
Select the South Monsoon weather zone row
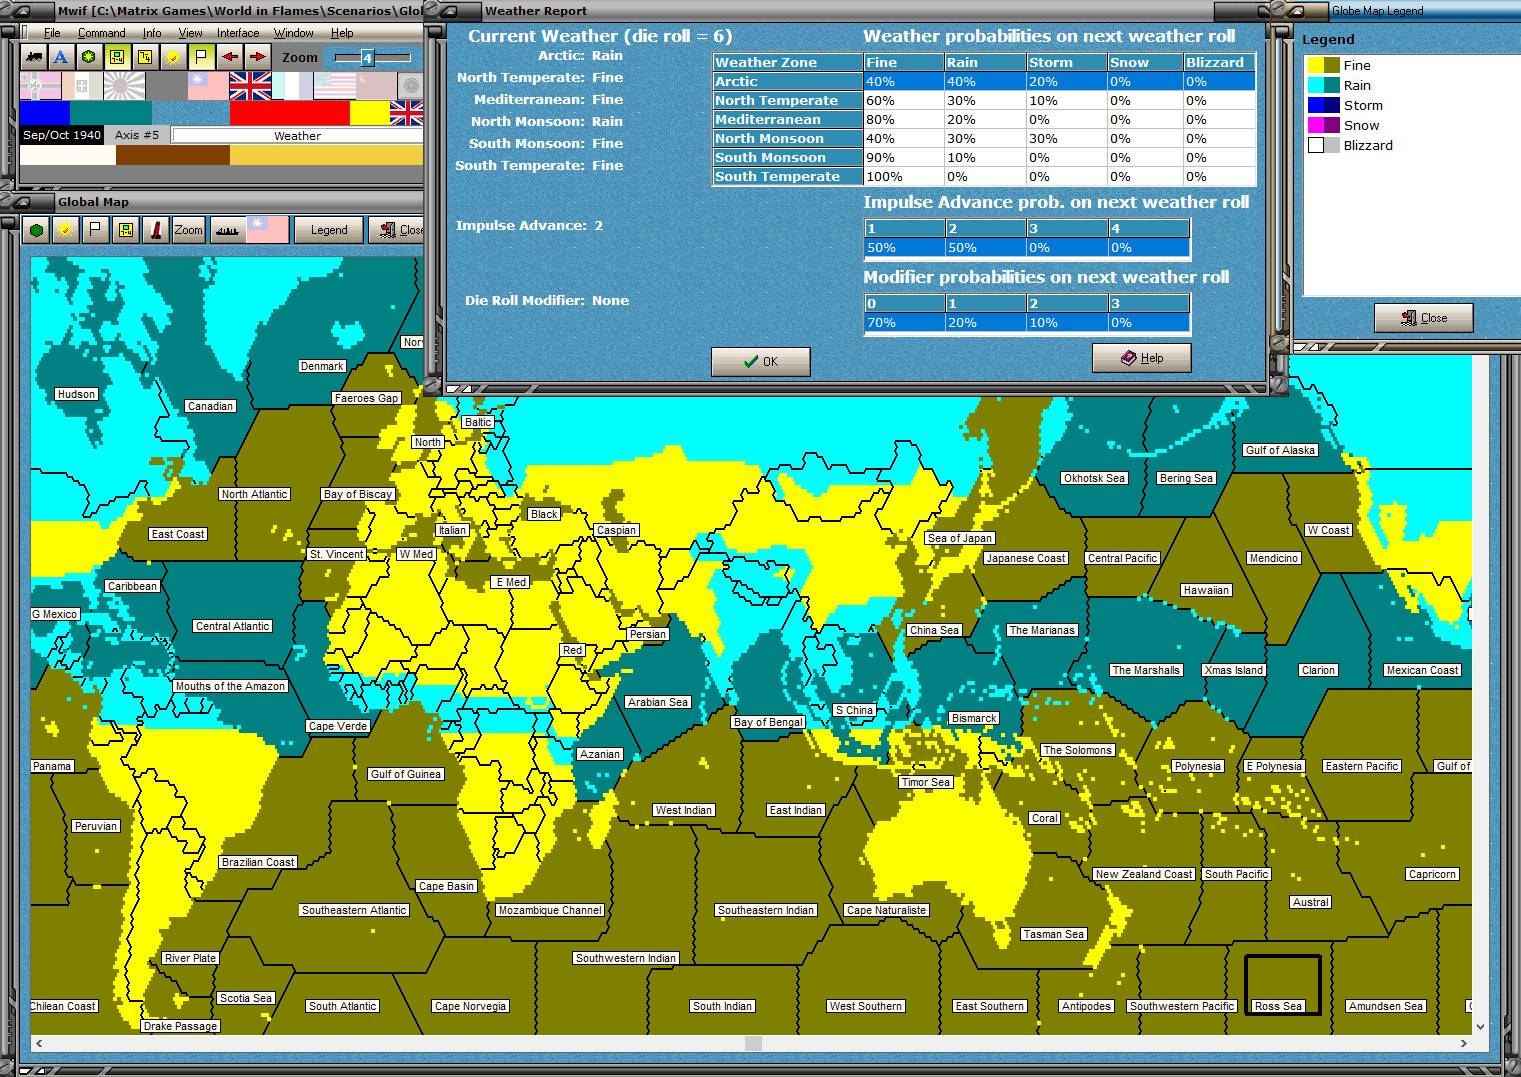click(984, 158)
